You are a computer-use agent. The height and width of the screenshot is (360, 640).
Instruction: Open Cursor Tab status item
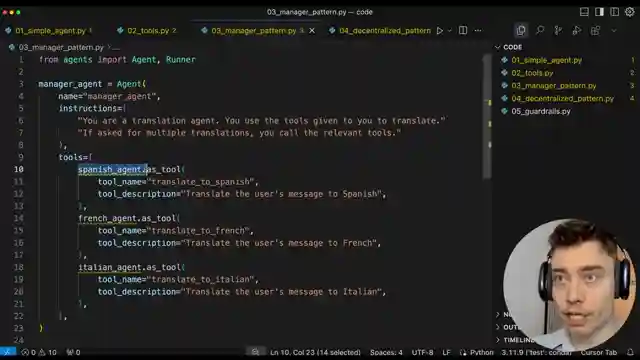pyautogui.click(x=599, y=352)
